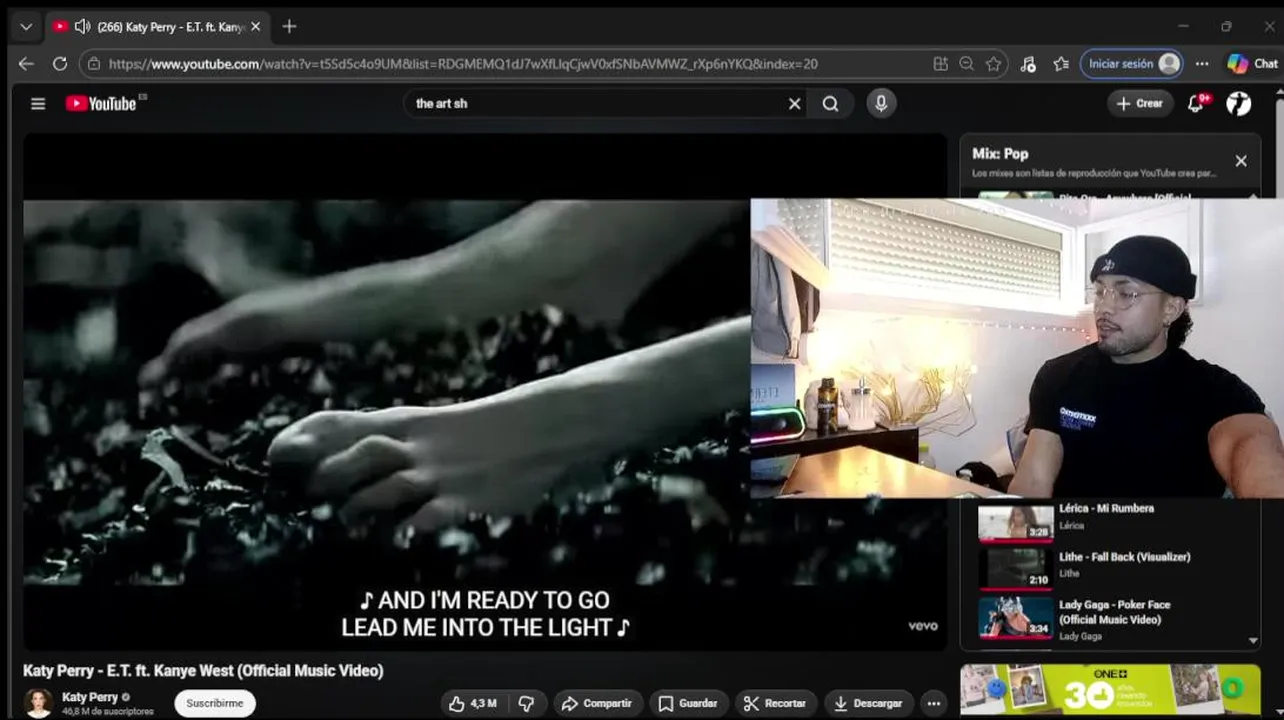Subscribe with the Suscribirme button

click(x=215, y=703)
